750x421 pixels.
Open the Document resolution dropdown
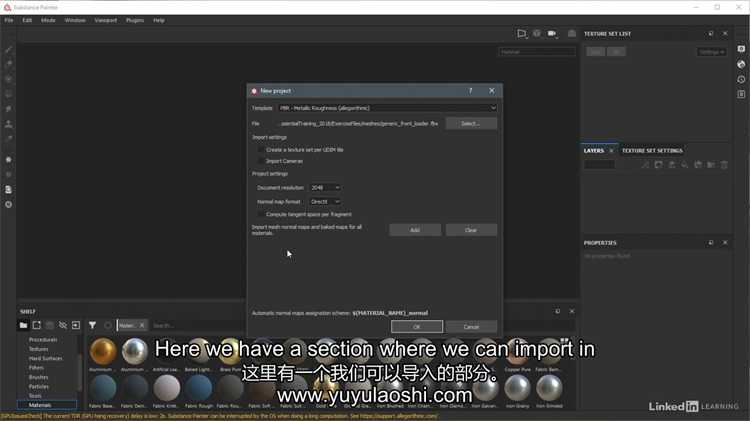(325, 188)
